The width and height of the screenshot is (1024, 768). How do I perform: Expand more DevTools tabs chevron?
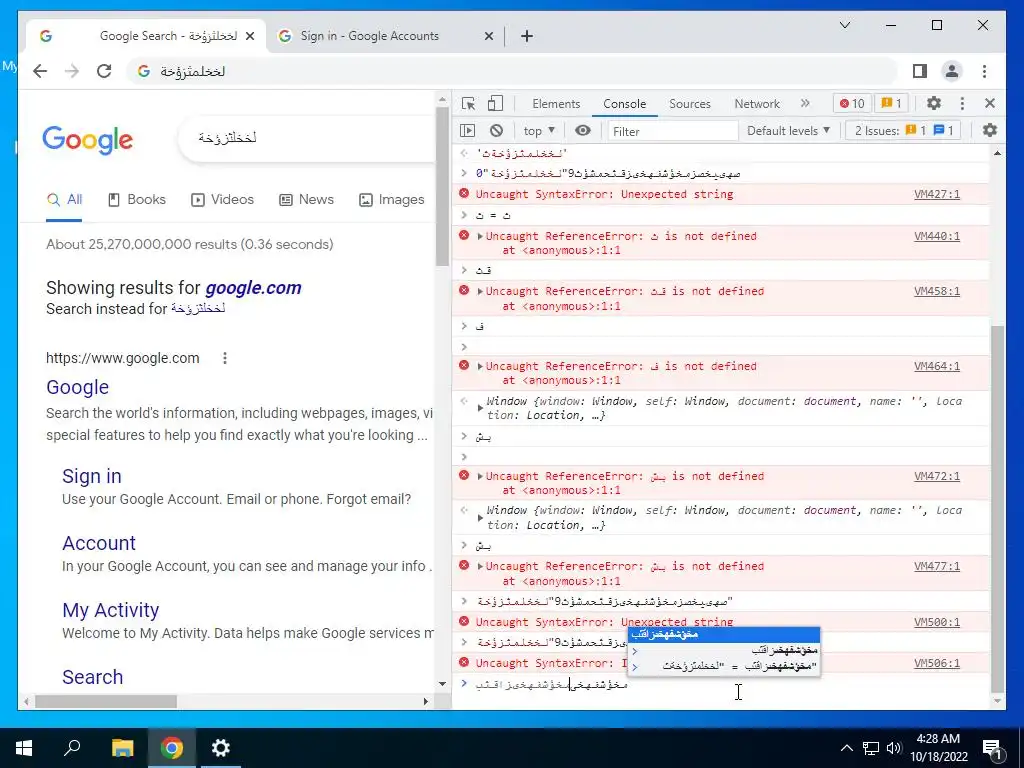(805, 103)
